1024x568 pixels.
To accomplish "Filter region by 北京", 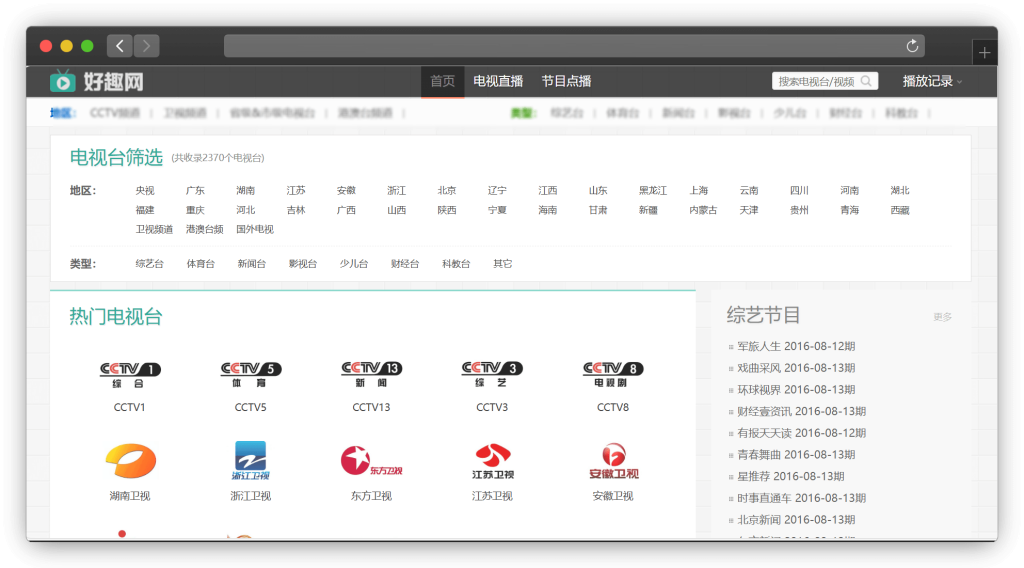I will point(447,191).
